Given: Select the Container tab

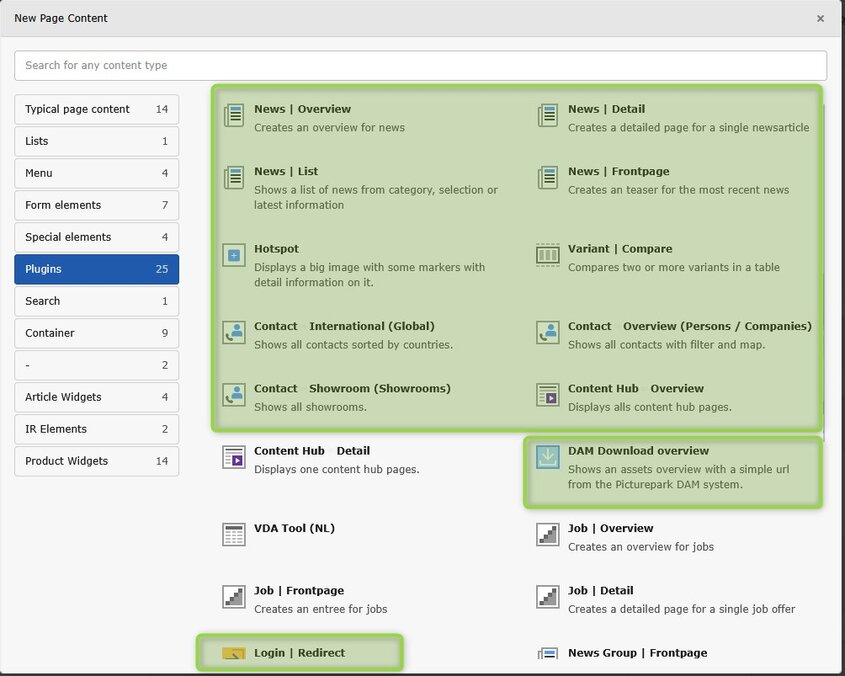Looking at the screenshot, I should (96, 333).
